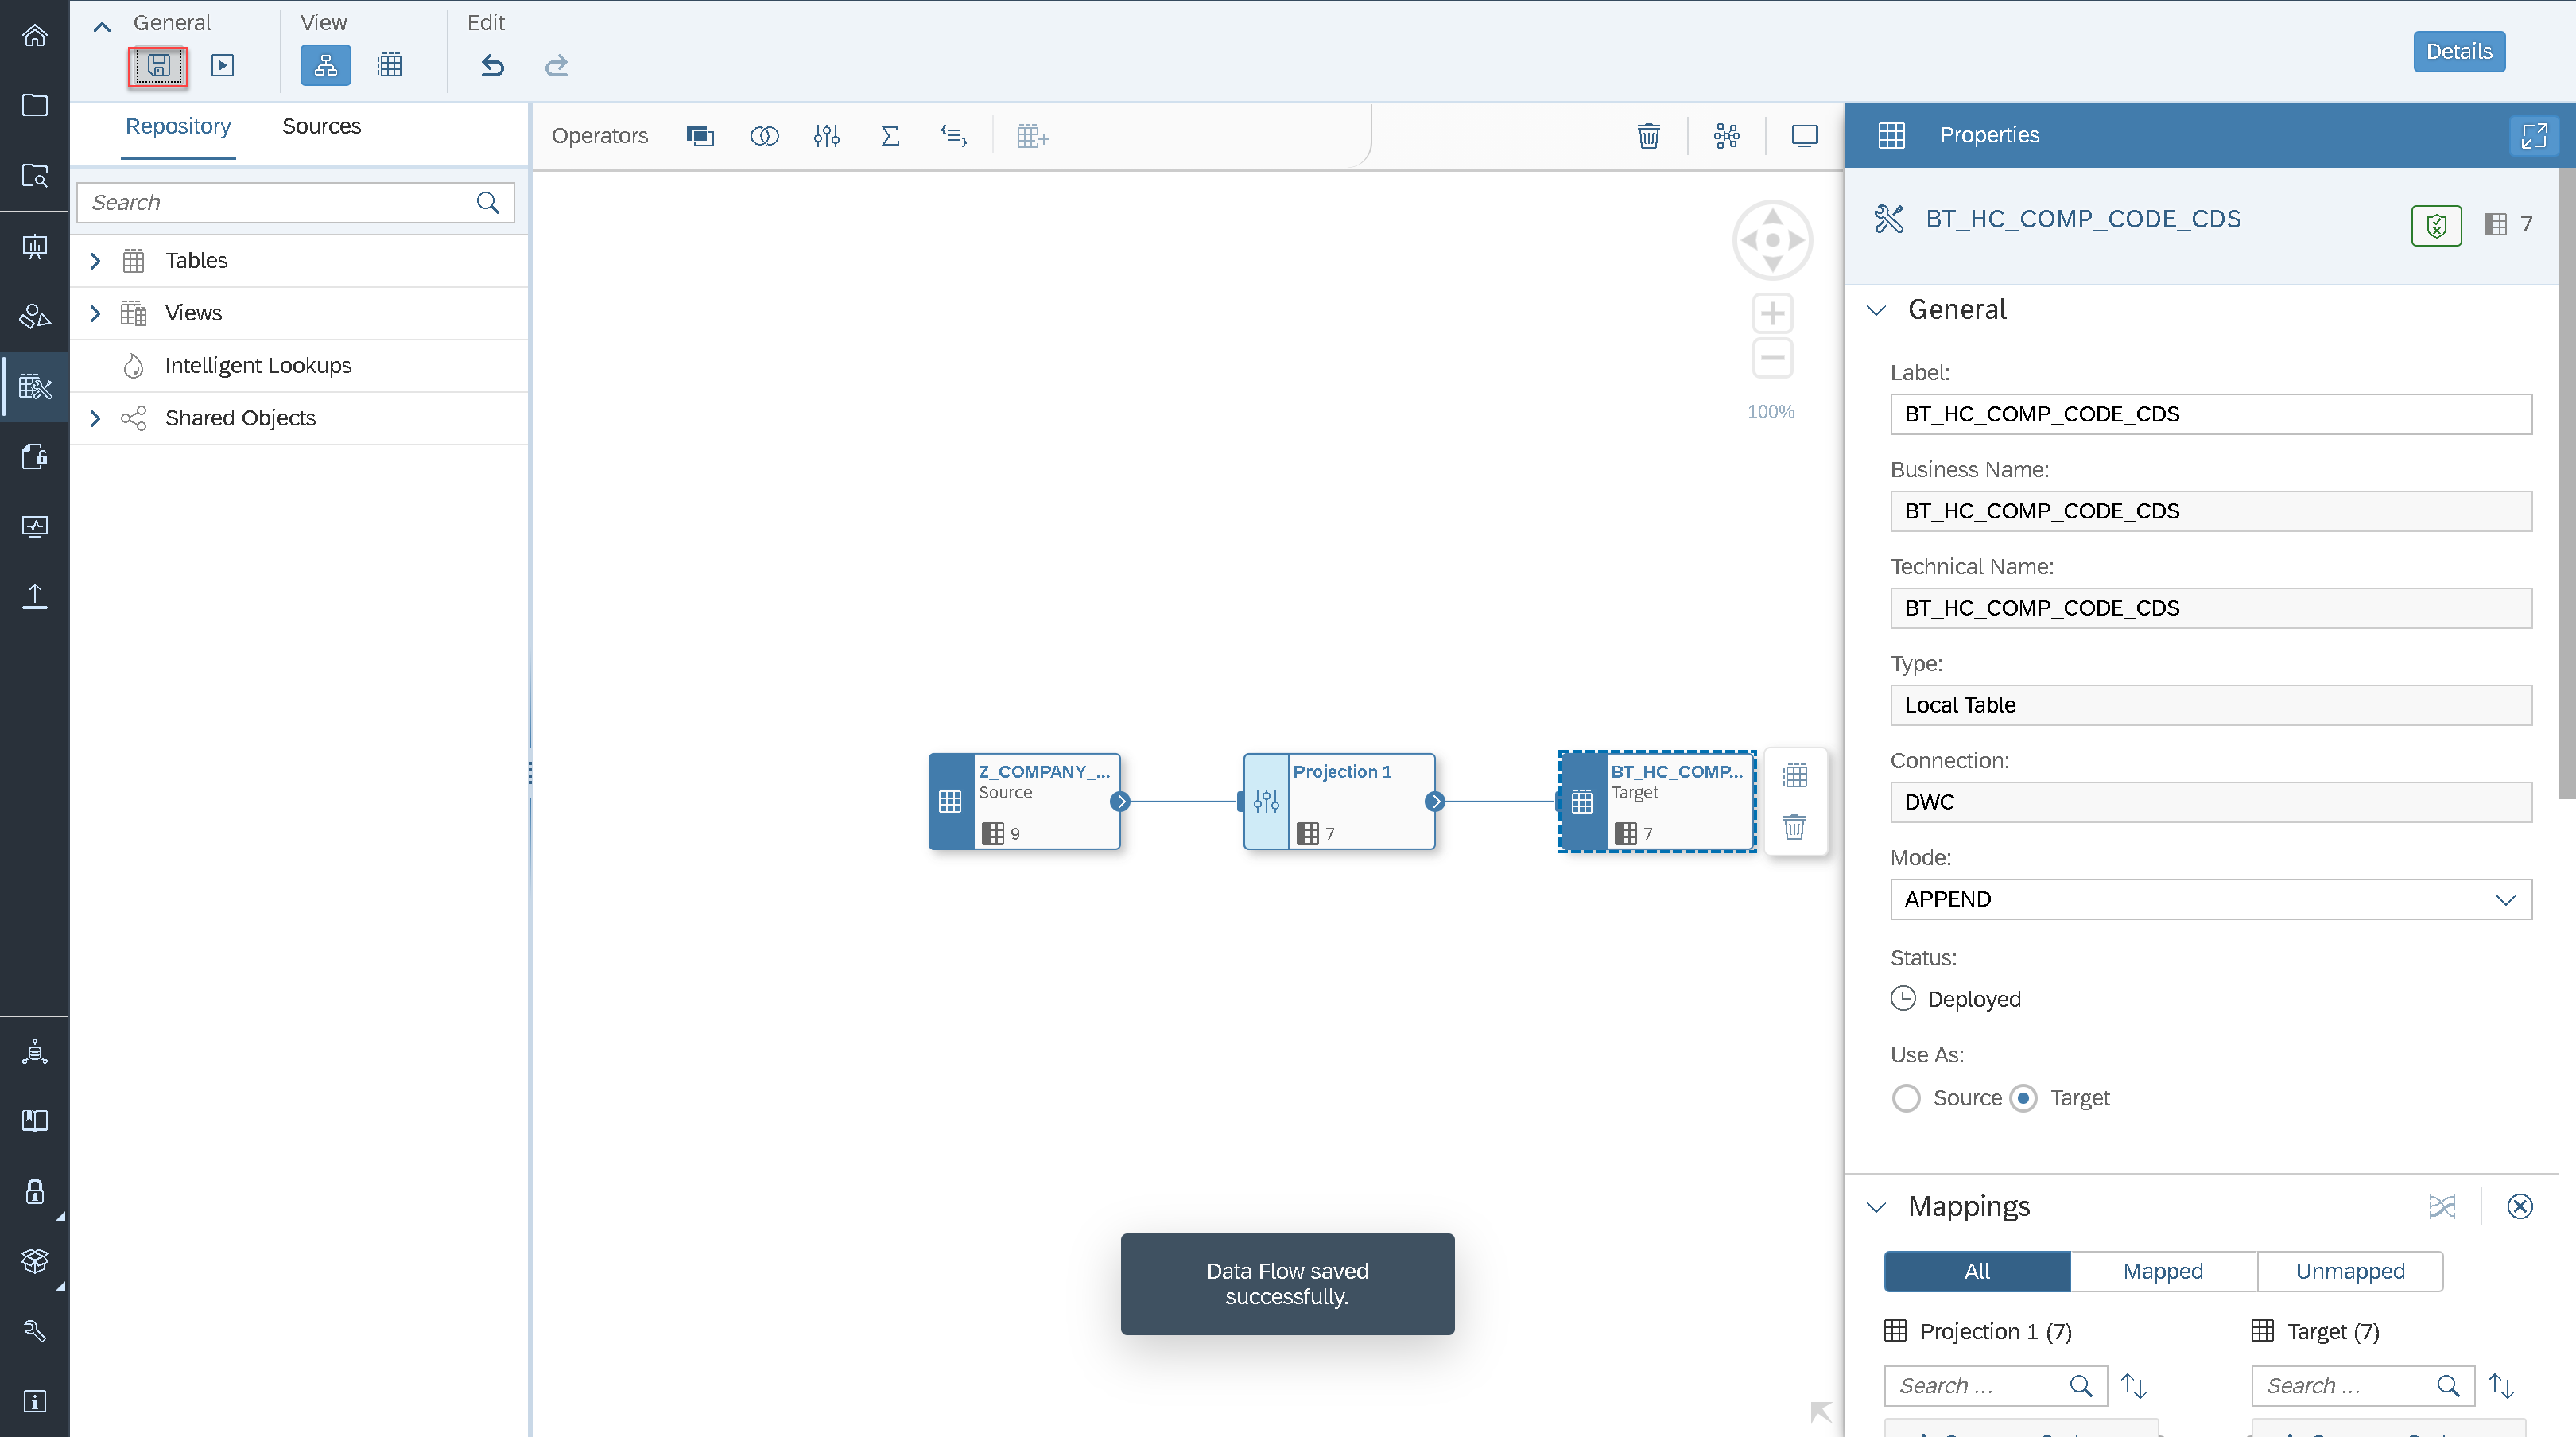Switch to the Sources tab
Viewport: 2576px width, 1437px height.
pyautogui.click(x=321, y=127)
